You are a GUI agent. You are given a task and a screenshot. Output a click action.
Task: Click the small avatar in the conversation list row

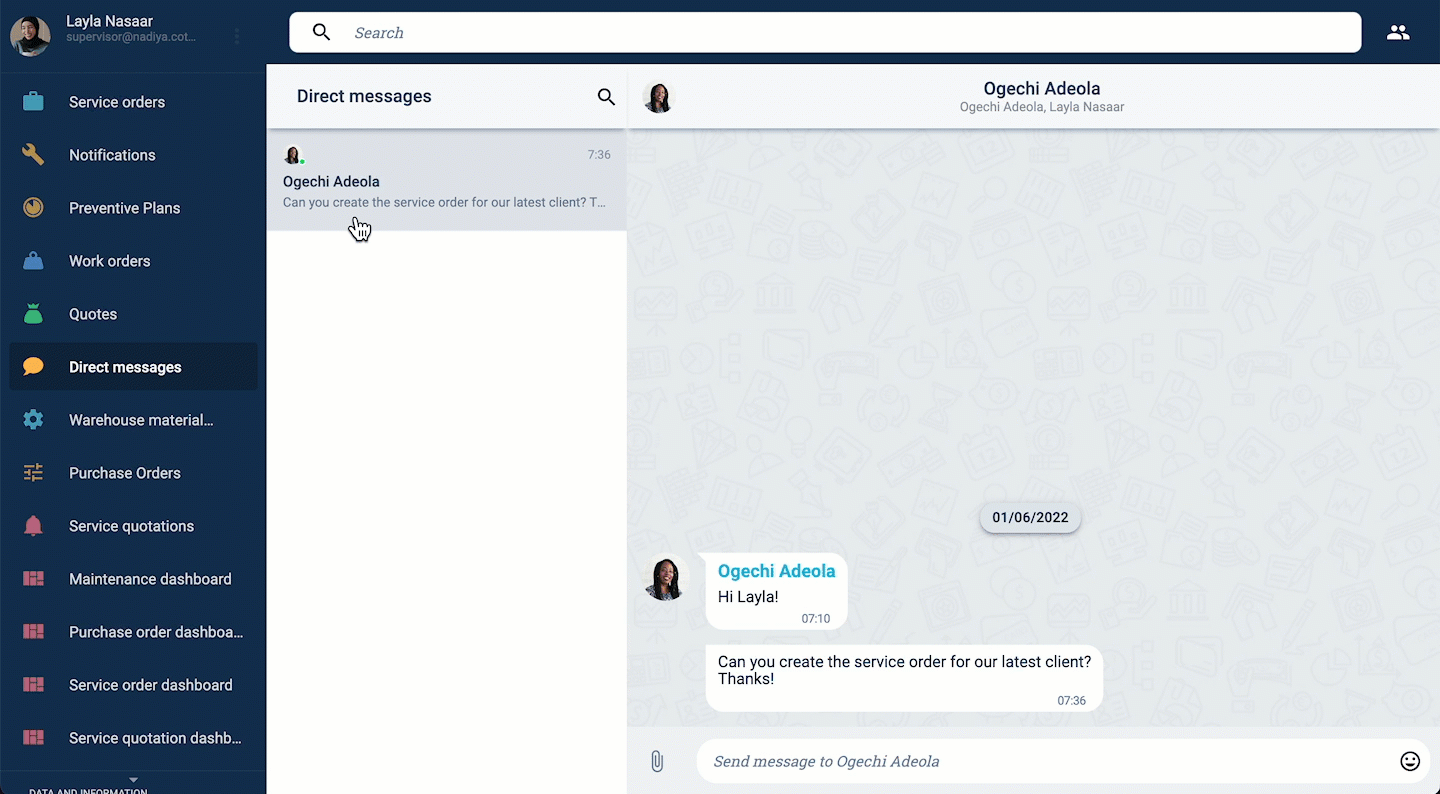(x=293, y=155)
